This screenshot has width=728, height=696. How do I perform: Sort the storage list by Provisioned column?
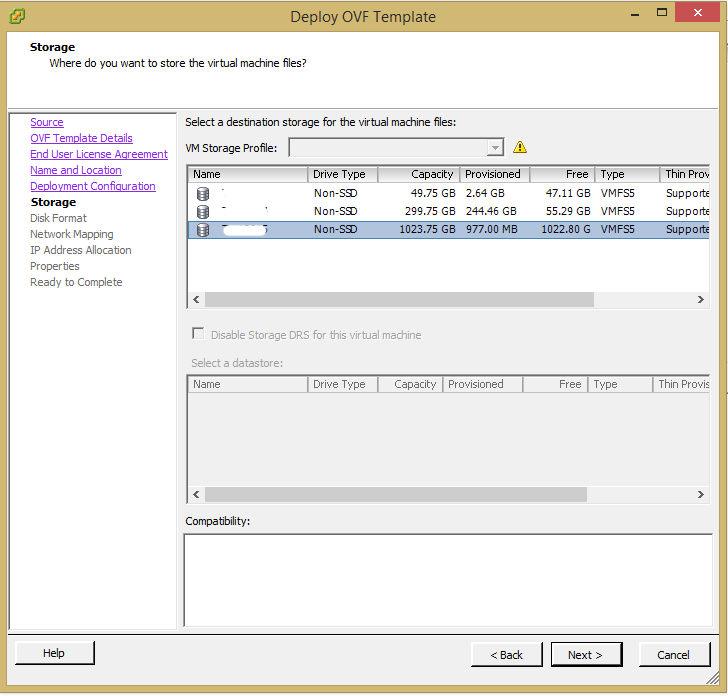pos(494,174)
